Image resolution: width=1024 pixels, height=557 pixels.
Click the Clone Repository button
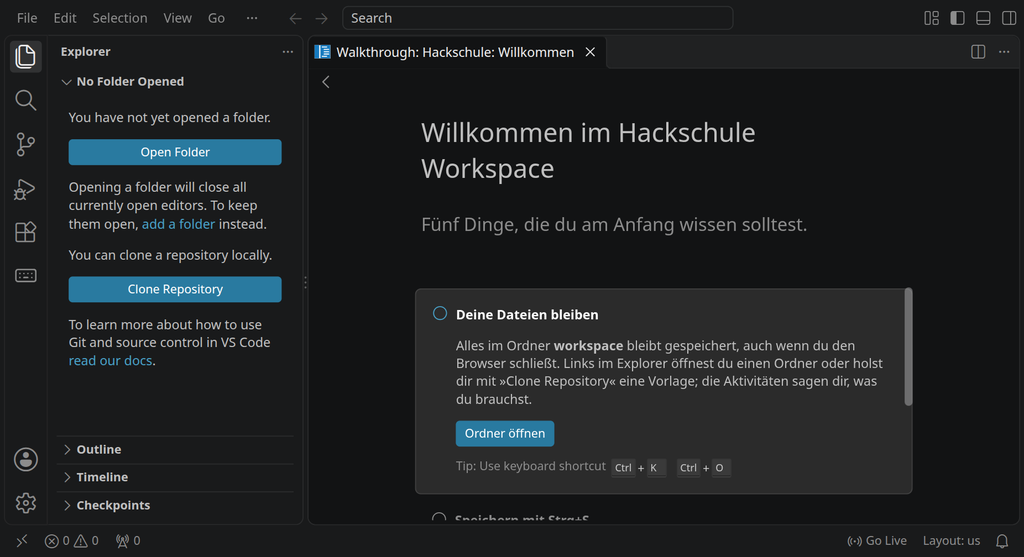pyautogui.click(x=175, y=289)
